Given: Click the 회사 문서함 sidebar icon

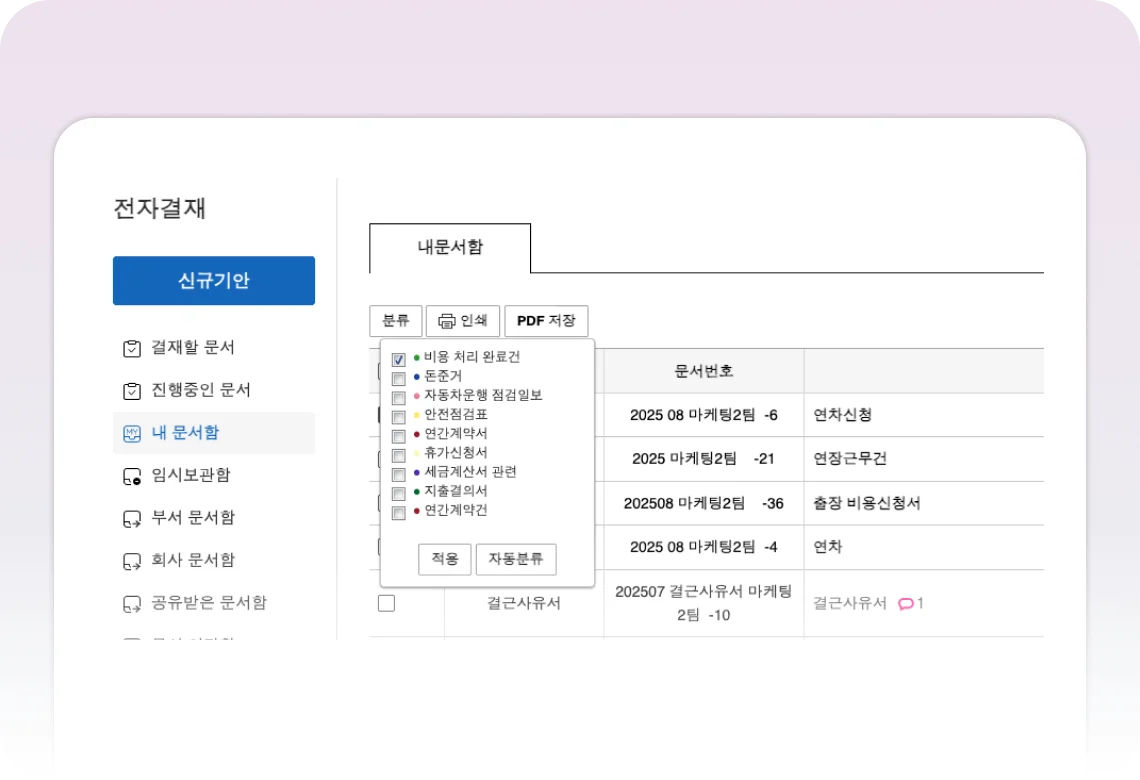Looking at the screenshot, I should pyautogui.click(x=131, y=561).
